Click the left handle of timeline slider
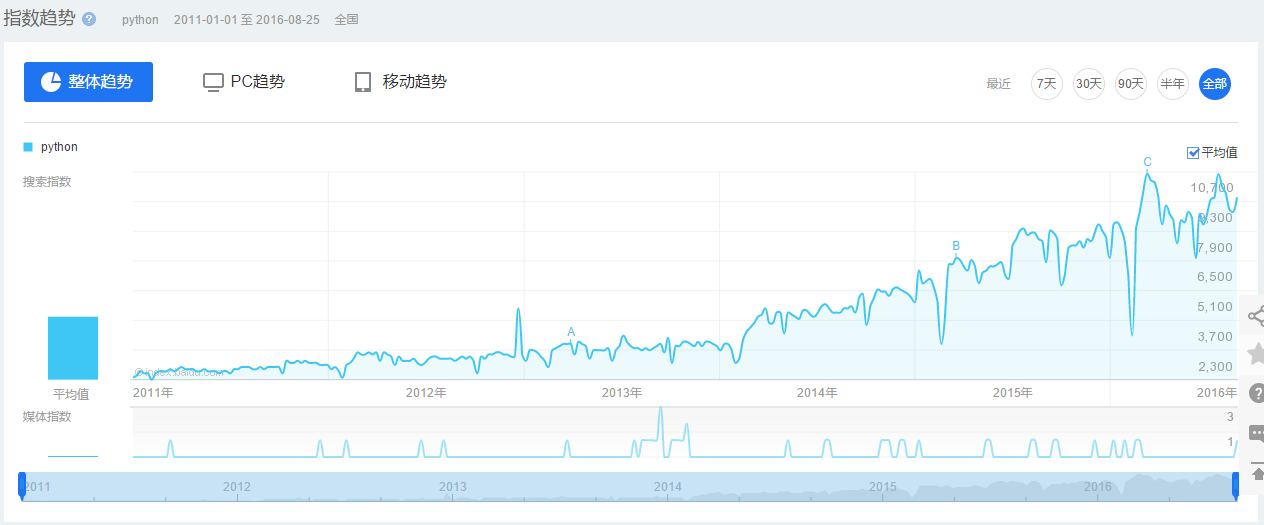1264x525 pixels. point(22,485)
